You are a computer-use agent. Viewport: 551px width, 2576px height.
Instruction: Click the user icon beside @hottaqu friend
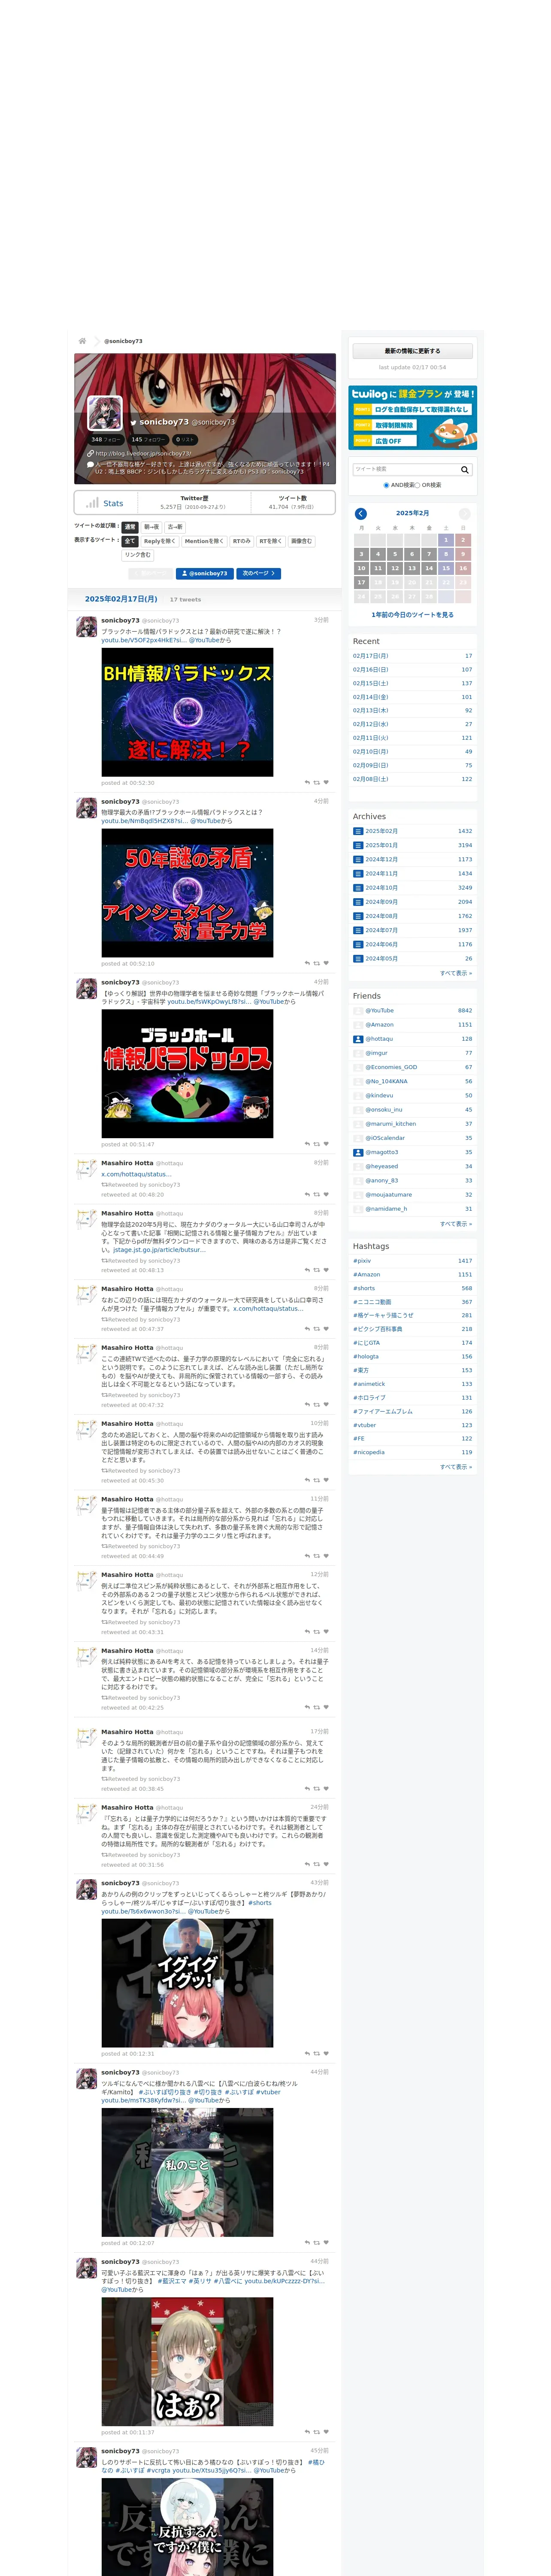[358, 1039]
